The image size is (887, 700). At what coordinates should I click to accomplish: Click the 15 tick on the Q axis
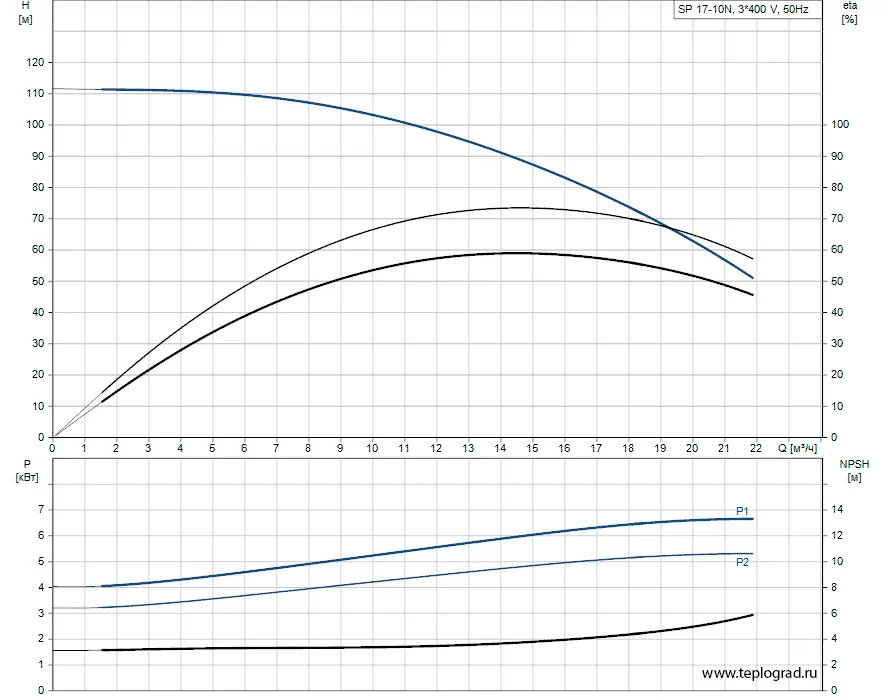532,448
